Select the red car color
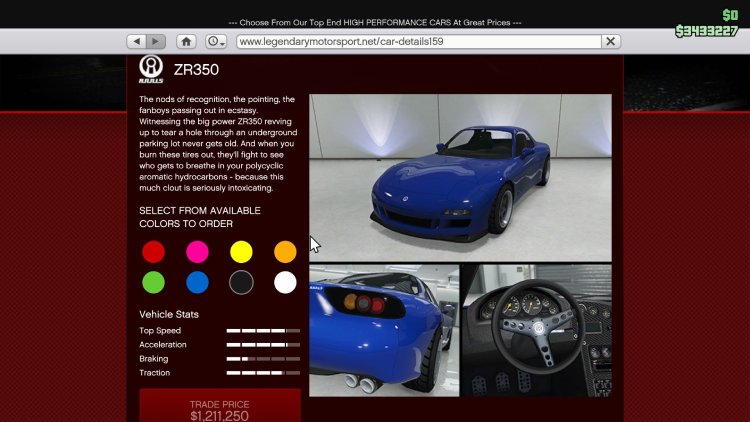The image size is (750, 422). click(x=154, y=252)
